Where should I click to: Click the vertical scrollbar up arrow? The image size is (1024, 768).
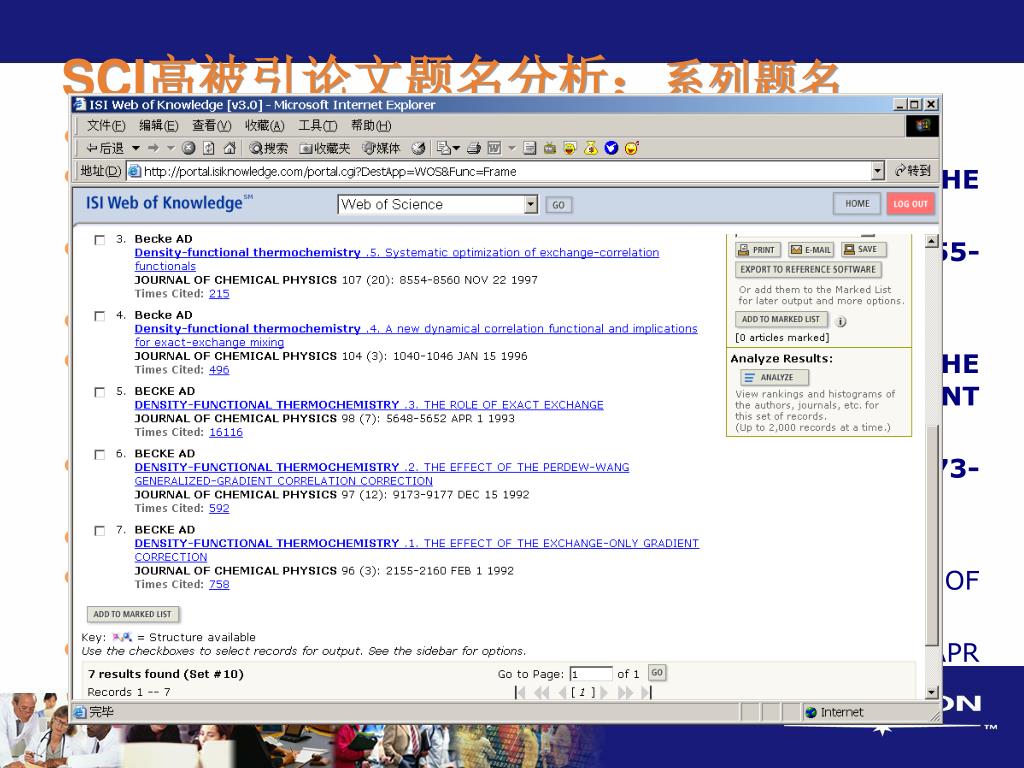coord(932,241)
